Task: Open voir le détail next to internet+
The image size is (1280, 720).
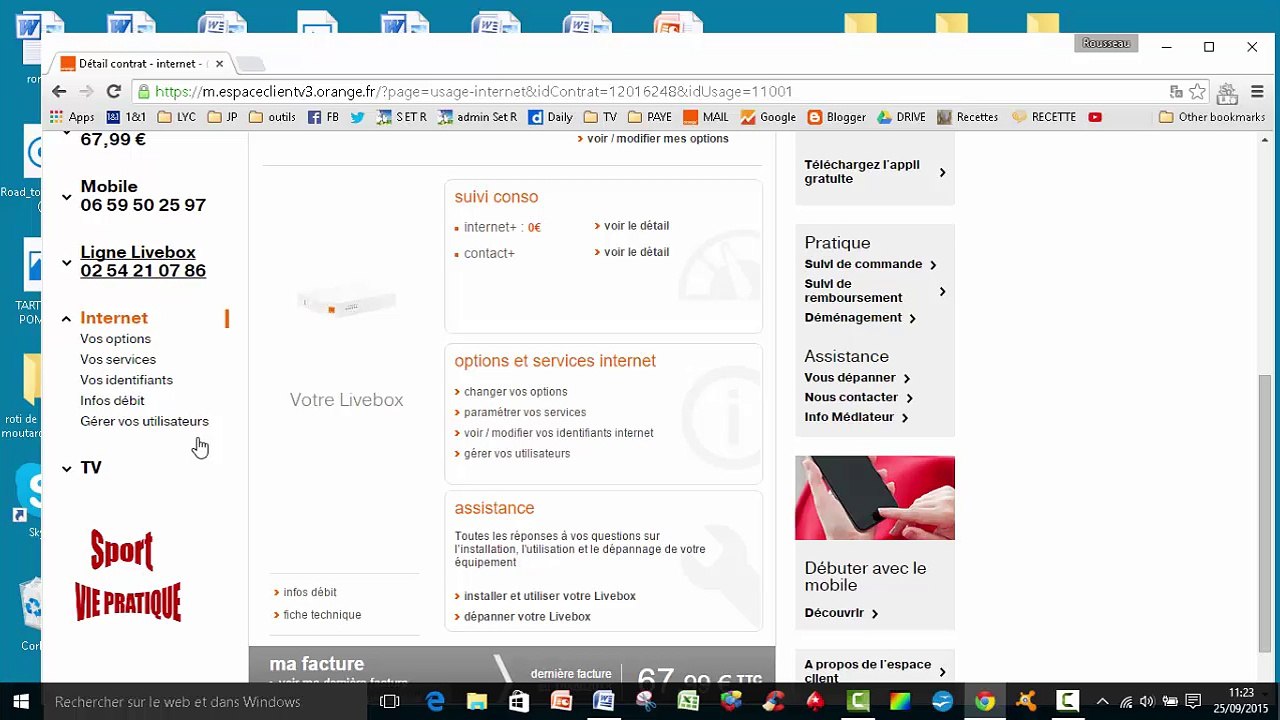Action: point(636,226)
